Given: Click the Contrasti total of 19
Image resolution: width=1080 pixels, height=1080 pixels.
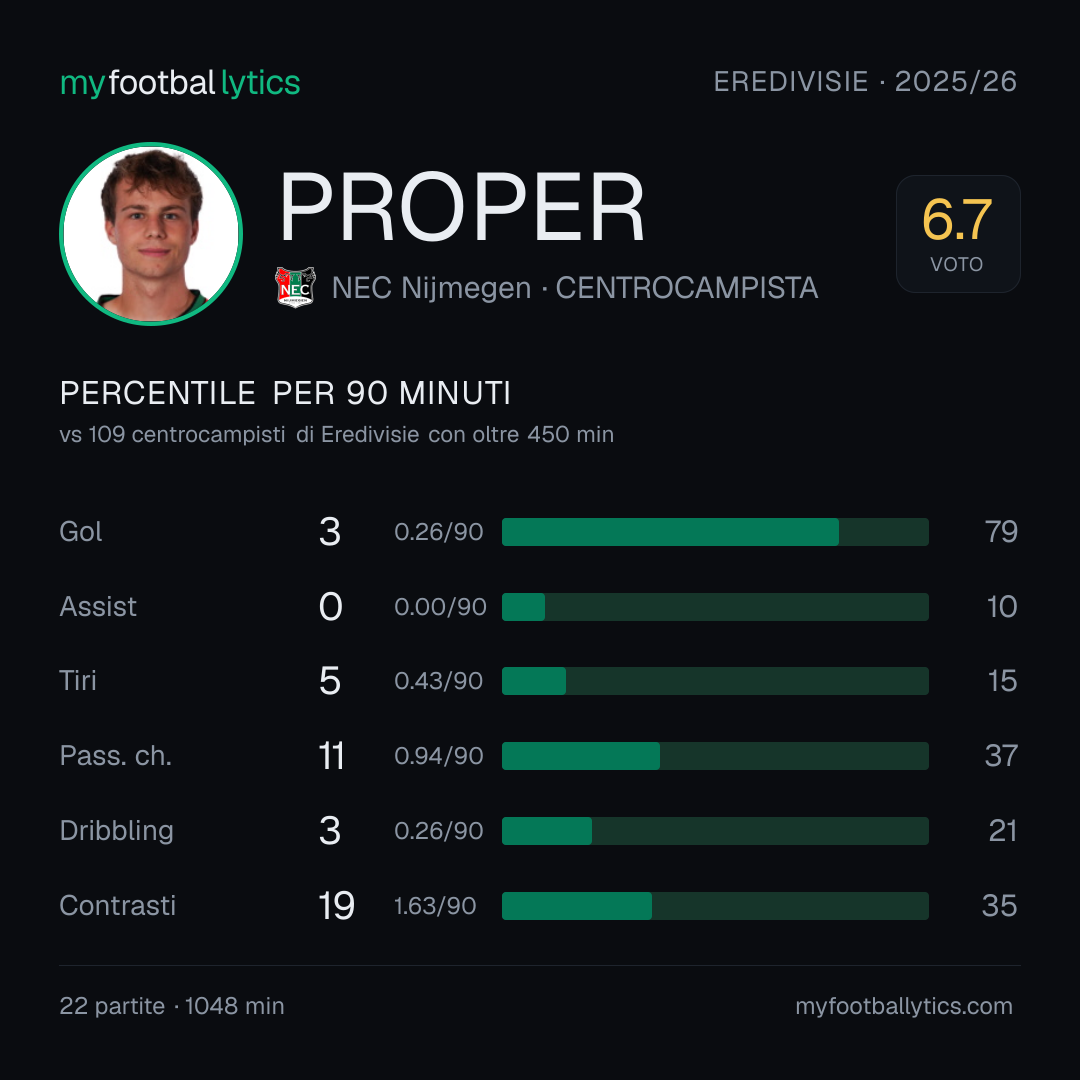Looking at the screenshot, I should 336,906.
